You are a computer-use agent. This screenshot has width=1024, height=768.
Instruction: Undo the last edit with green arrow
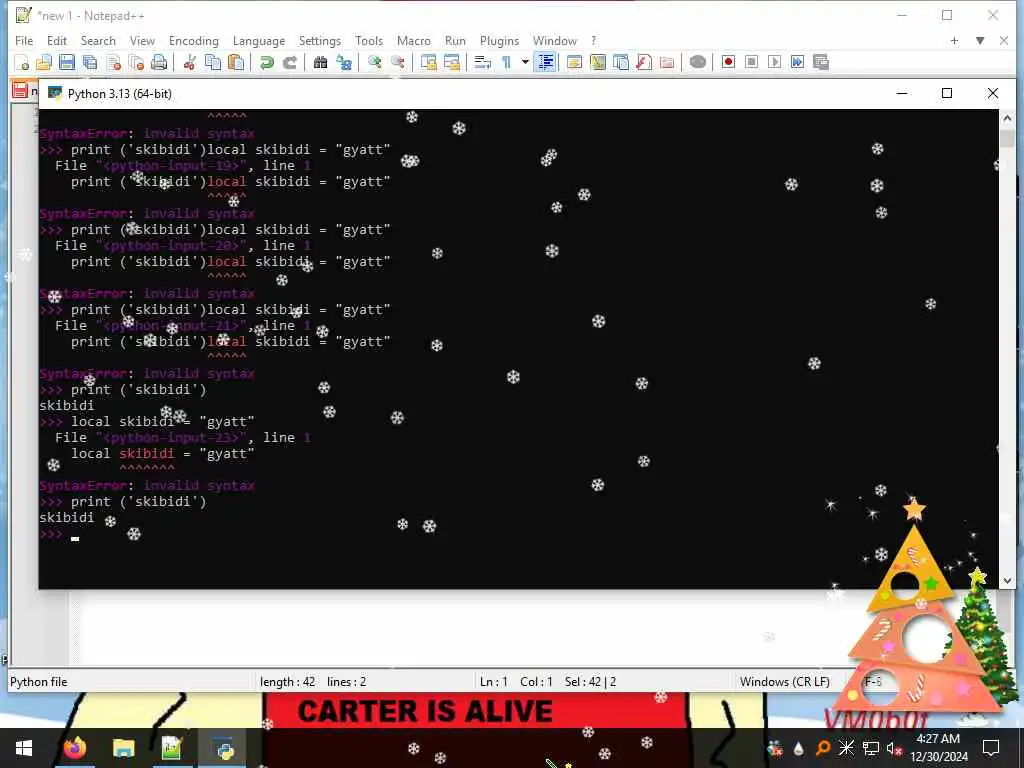pyautogui.click(x=266, y=63)
